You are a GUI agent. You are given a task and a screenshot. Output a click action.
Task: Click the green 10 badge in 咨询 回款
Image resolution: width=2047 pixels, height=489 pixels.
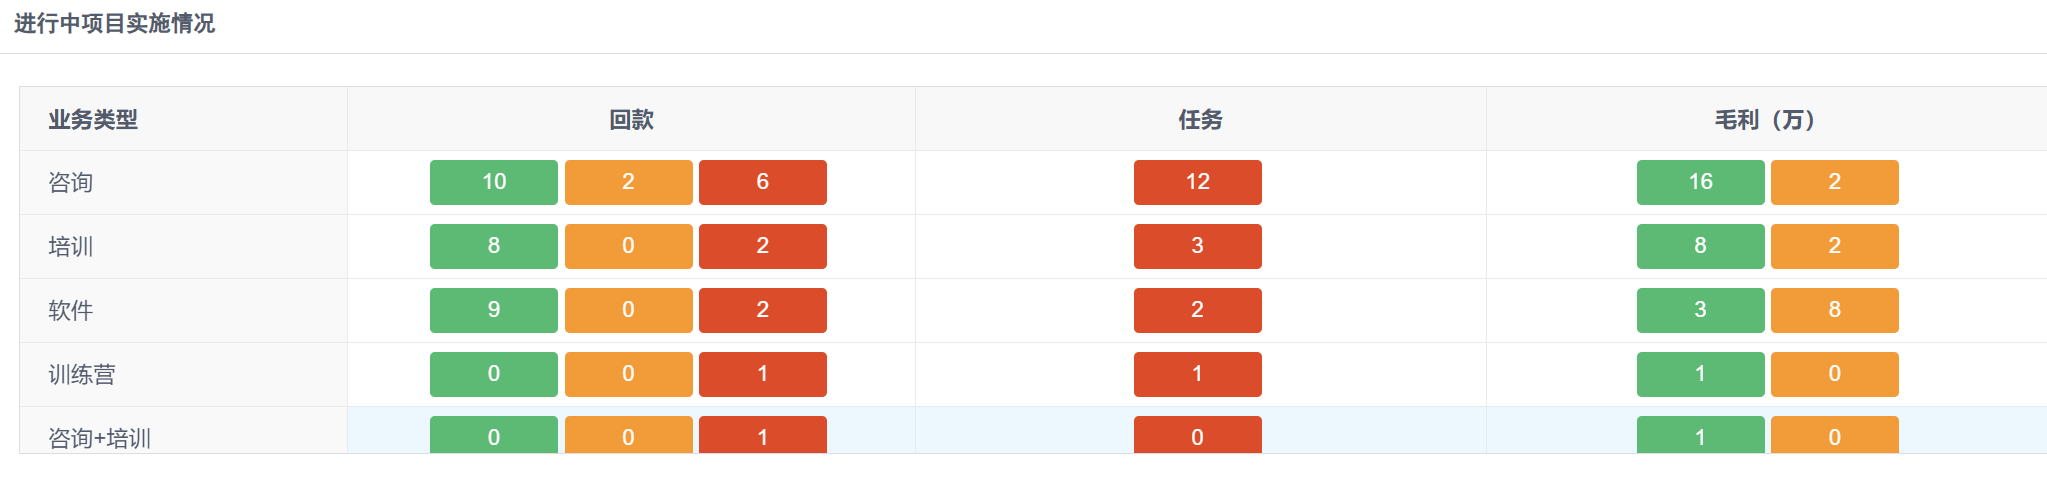(x=494, y=182)
